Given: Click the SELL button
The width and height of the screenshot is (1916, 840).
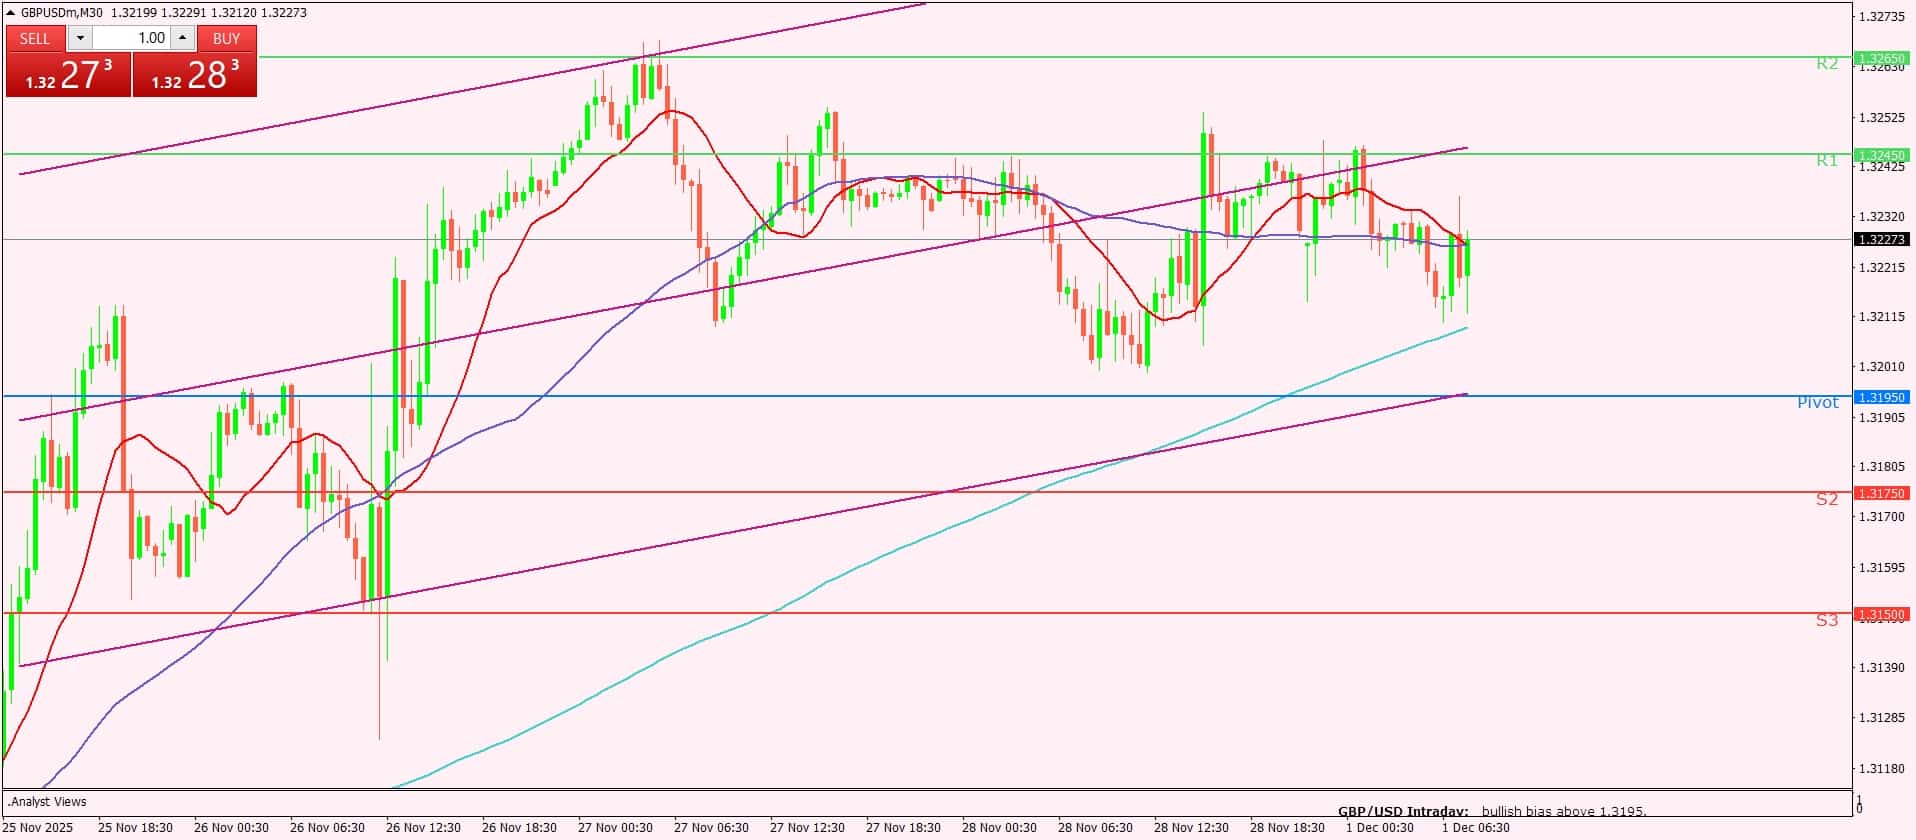Looking at the screenshot, I should tap(35, 38).
